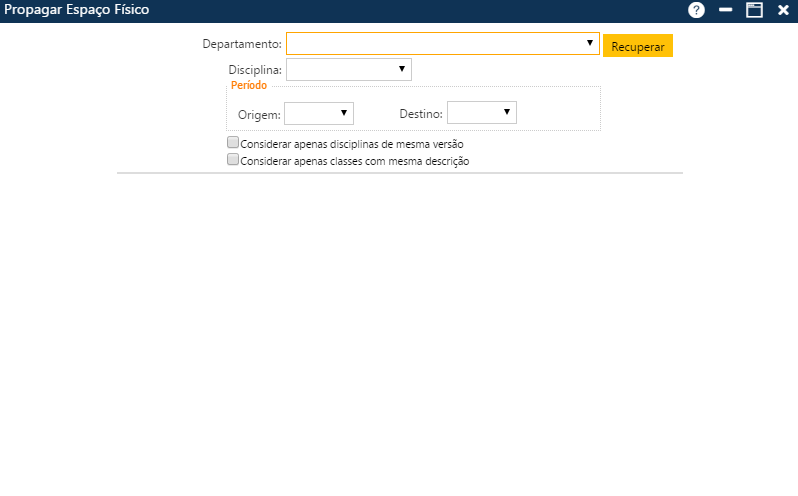
Task: Maximize the dialog with the window icon
Action: click(754, 10)
